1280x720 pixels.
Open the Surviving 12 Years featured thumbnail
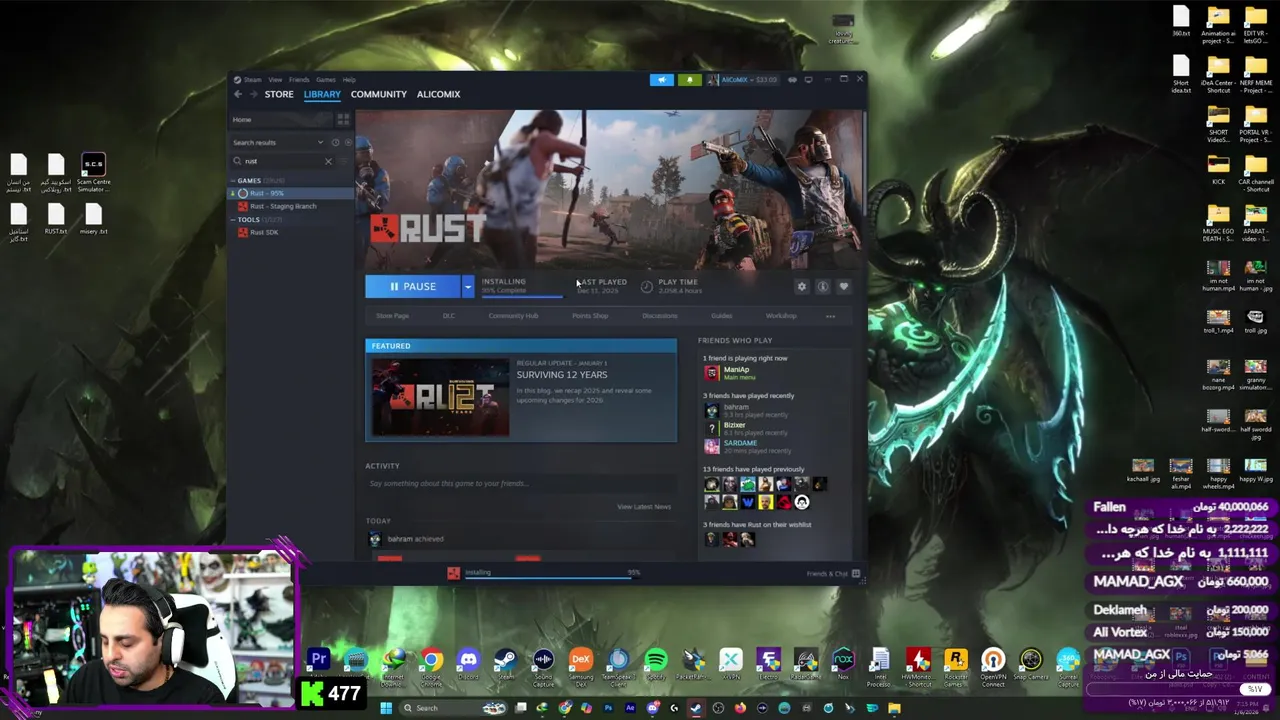440,397
